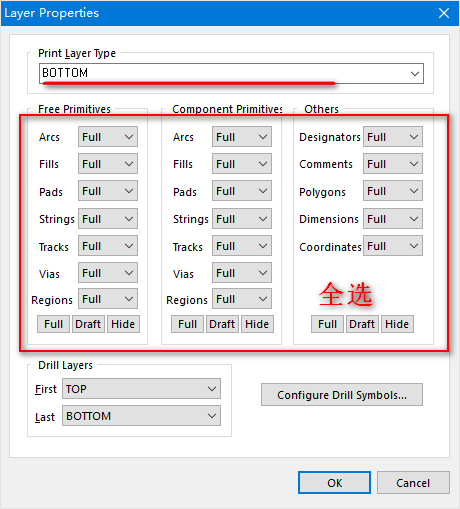Open Free Primitives Vias dropdown

point(108,273)
